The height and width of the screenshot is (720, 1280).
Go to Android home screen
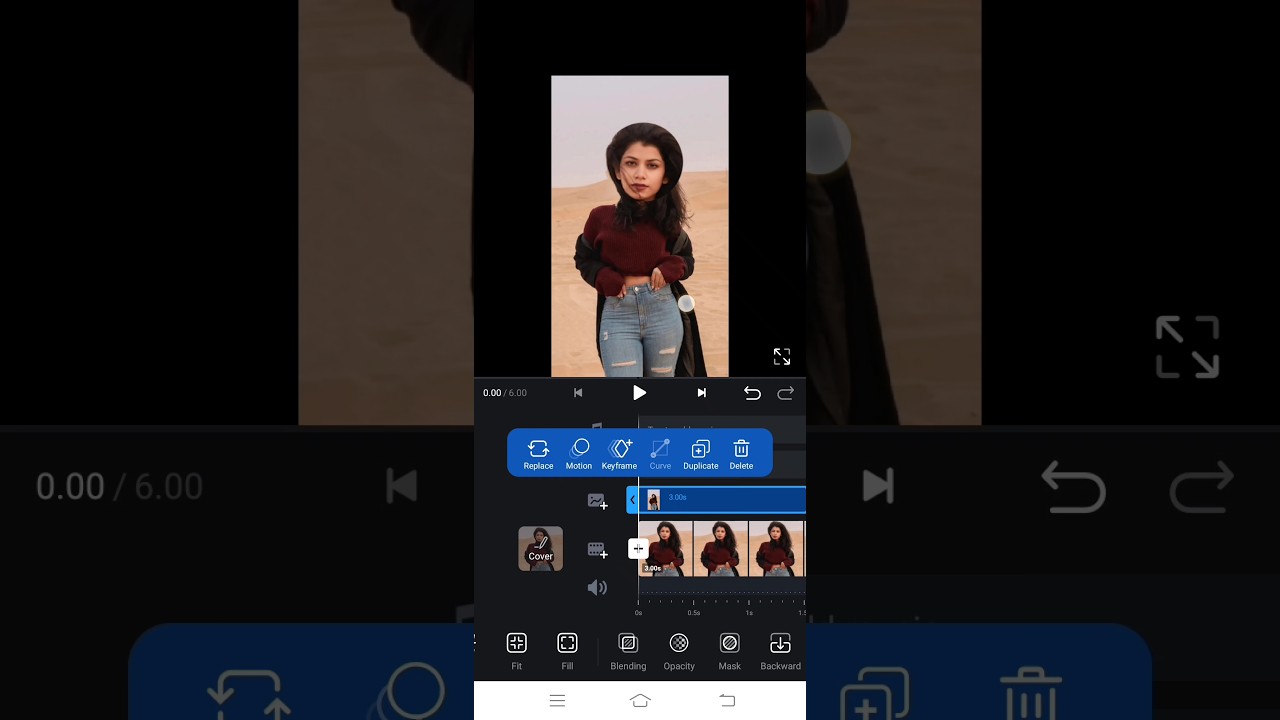(640, 701)
